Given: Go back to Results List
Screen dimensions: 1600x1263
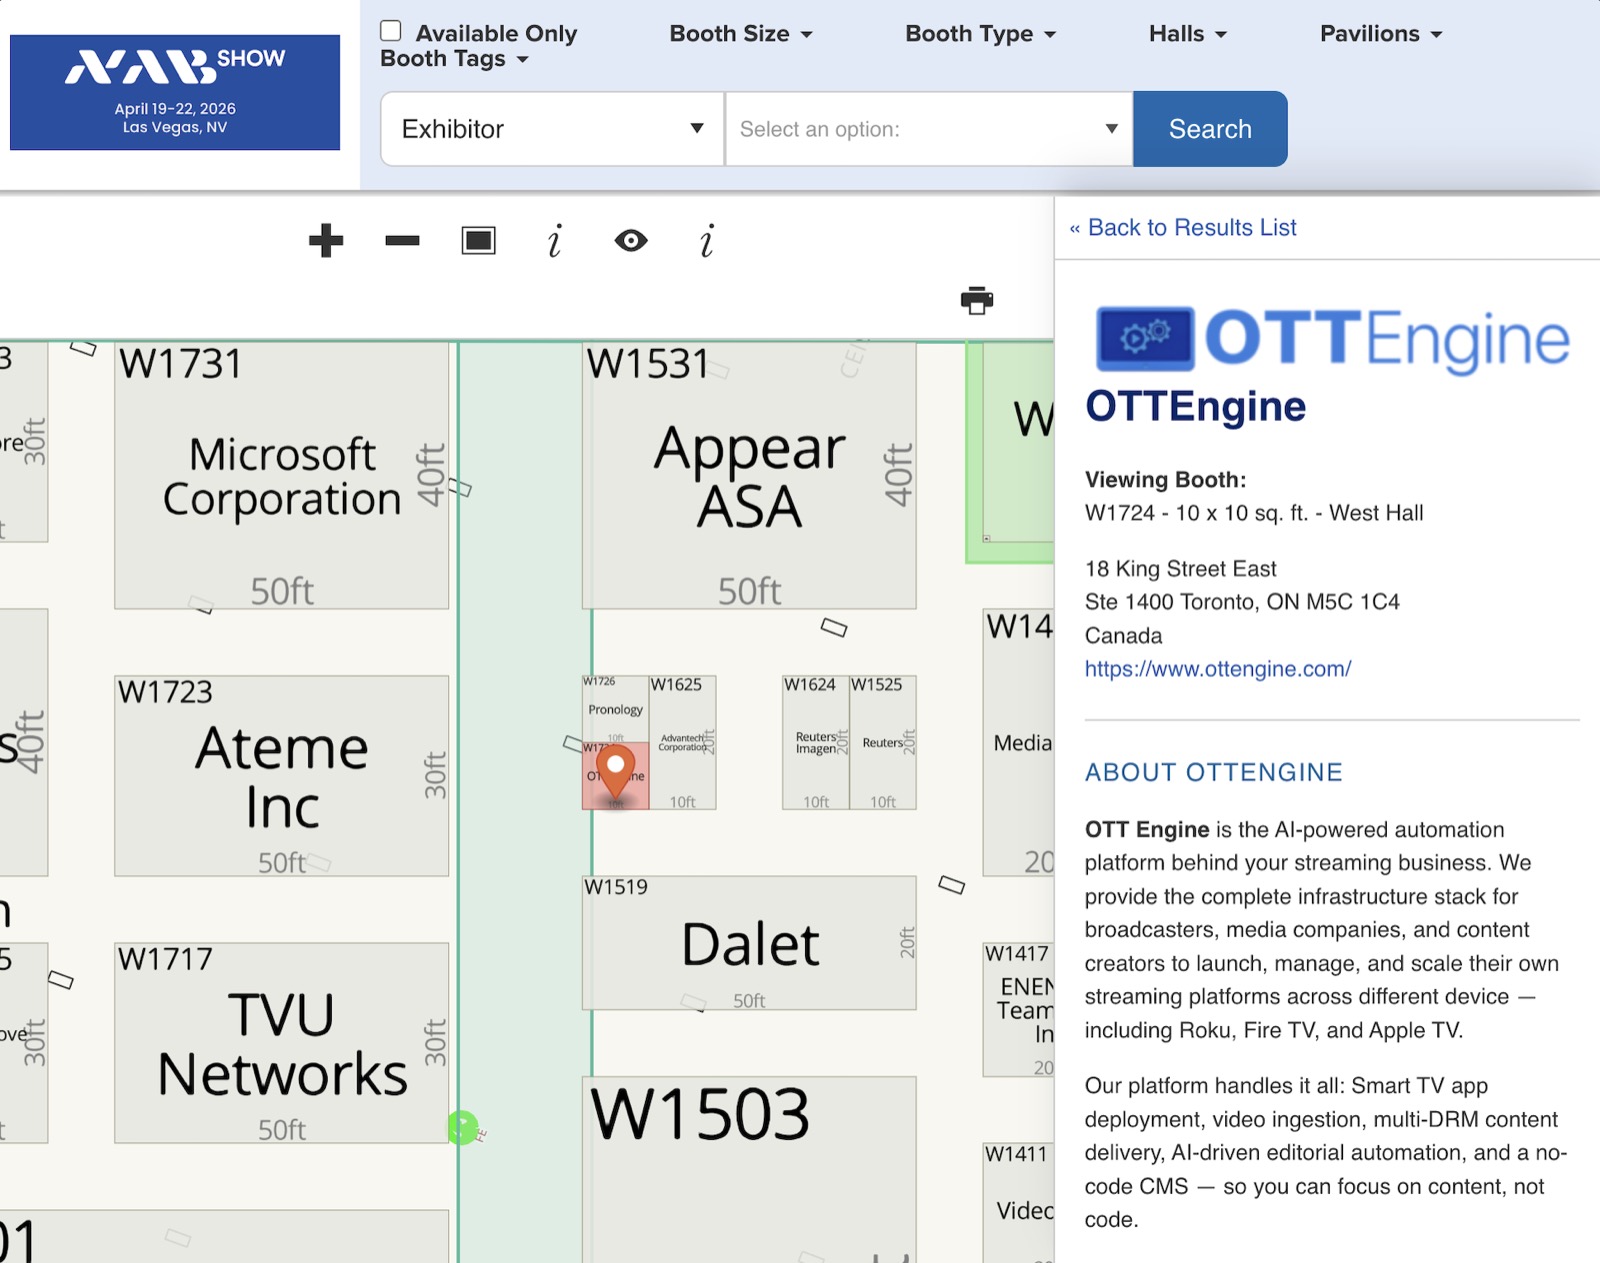Looking at the screenshot, I should point(1183,228).
